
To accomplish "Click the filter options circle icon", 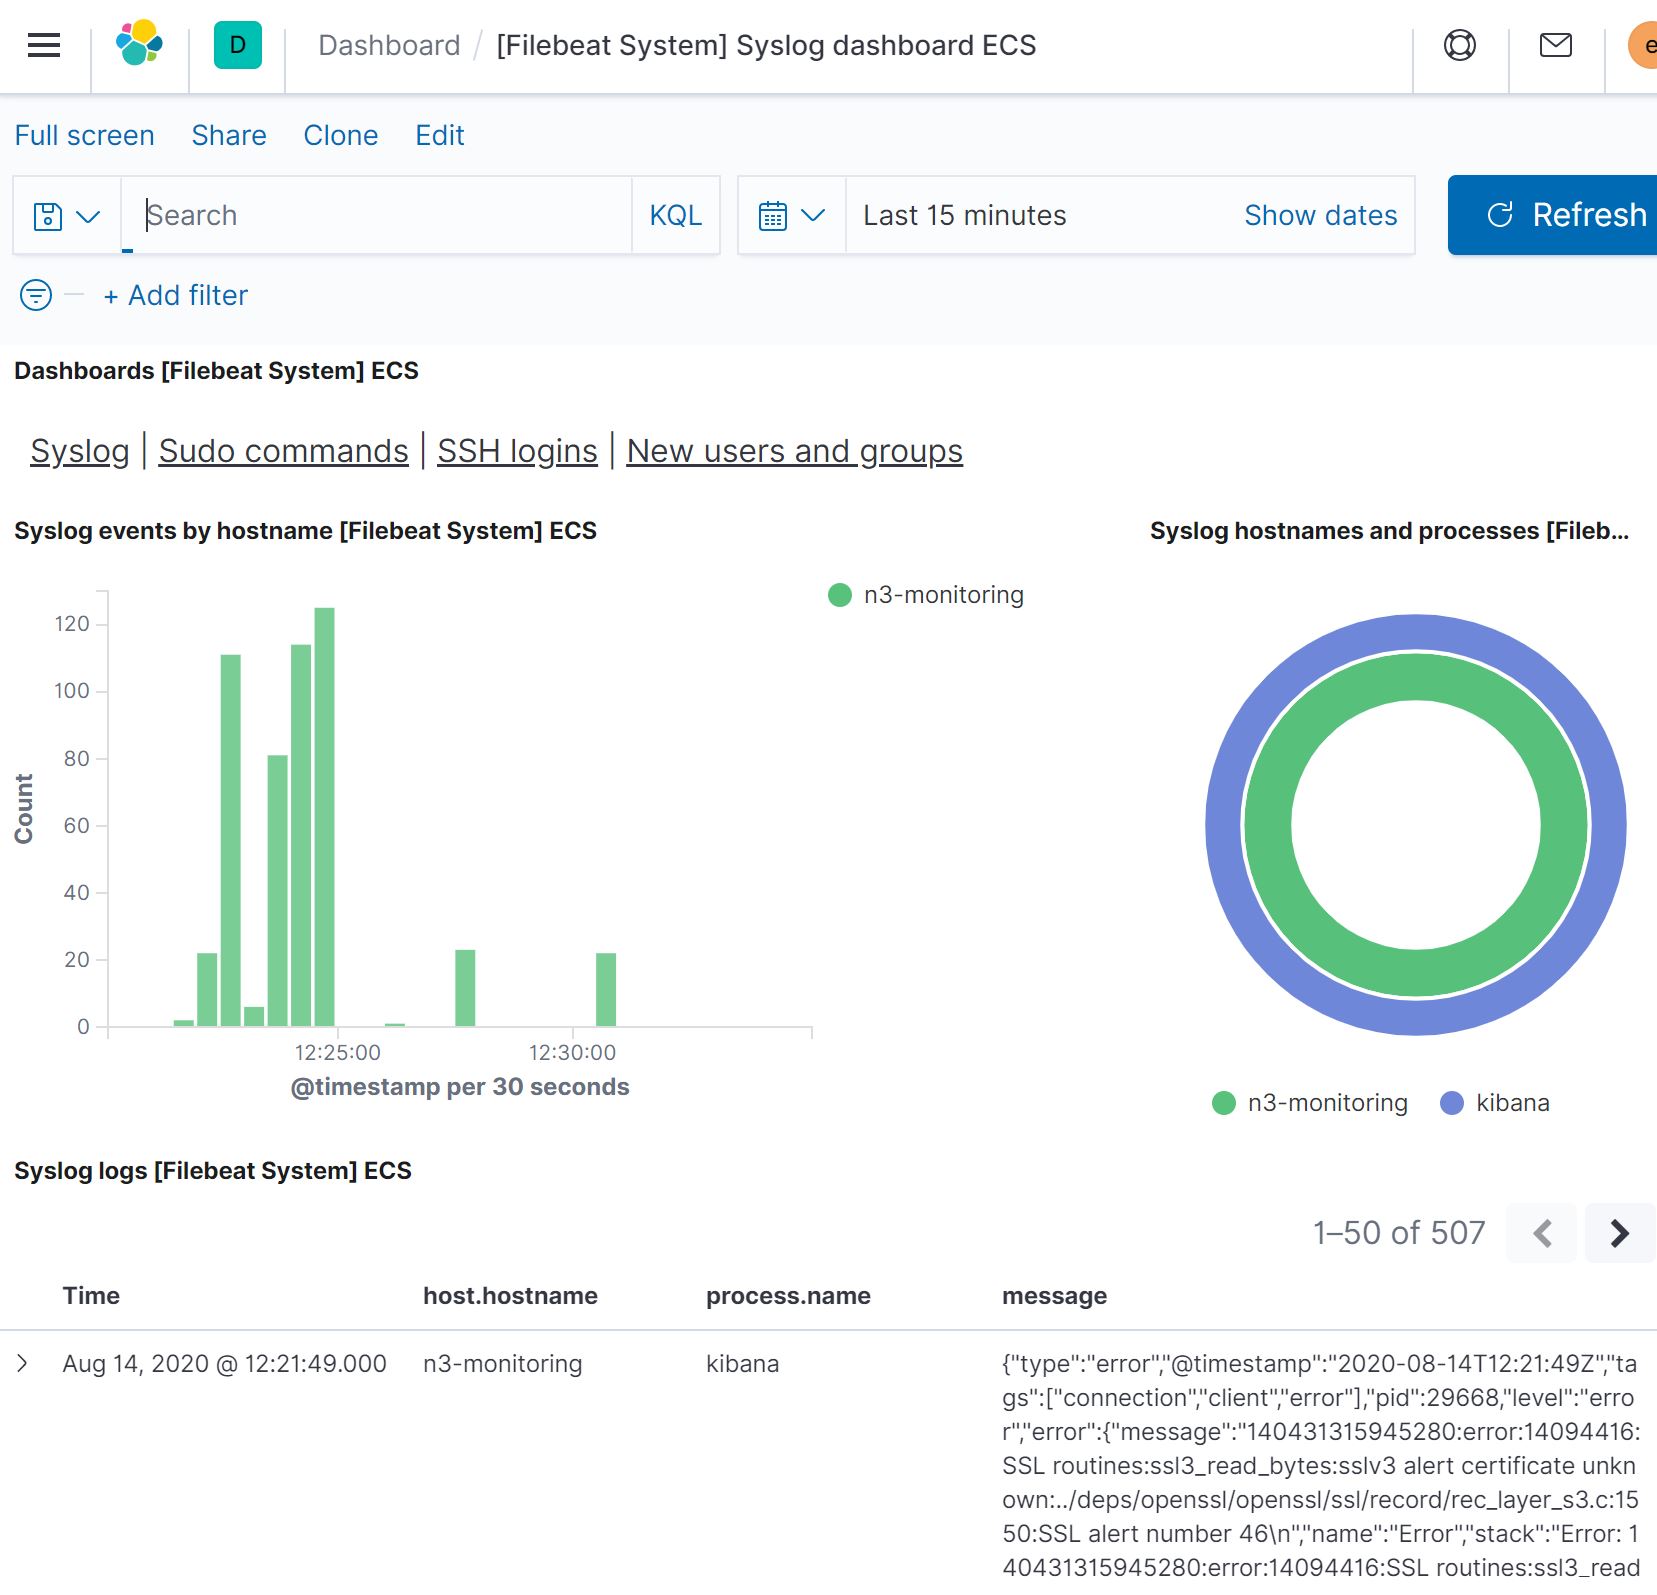I will (x=36, y=295).
